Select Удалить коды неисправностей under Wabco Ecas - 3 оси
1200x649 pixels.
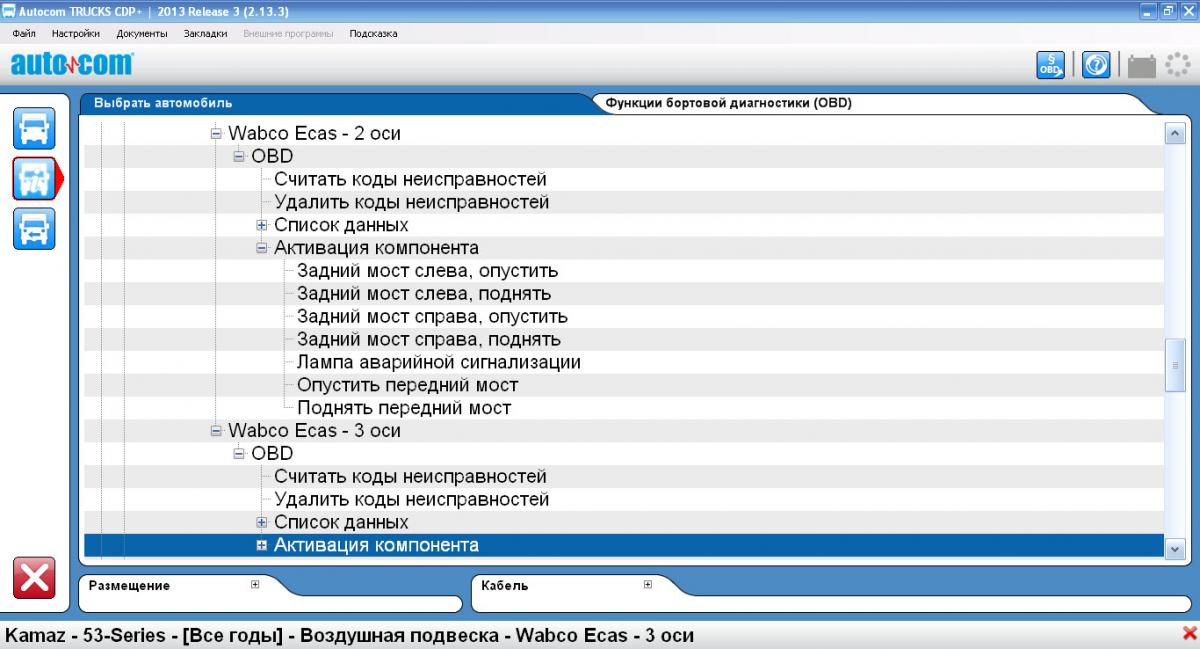pyautogui.click(x=411, y=500)
